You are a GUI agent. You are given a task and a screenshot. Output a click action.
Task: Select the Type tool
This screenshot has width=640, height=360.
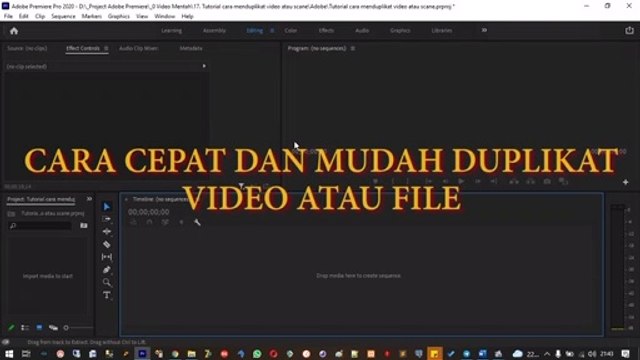pyautogui.click(x=107, y=295)
